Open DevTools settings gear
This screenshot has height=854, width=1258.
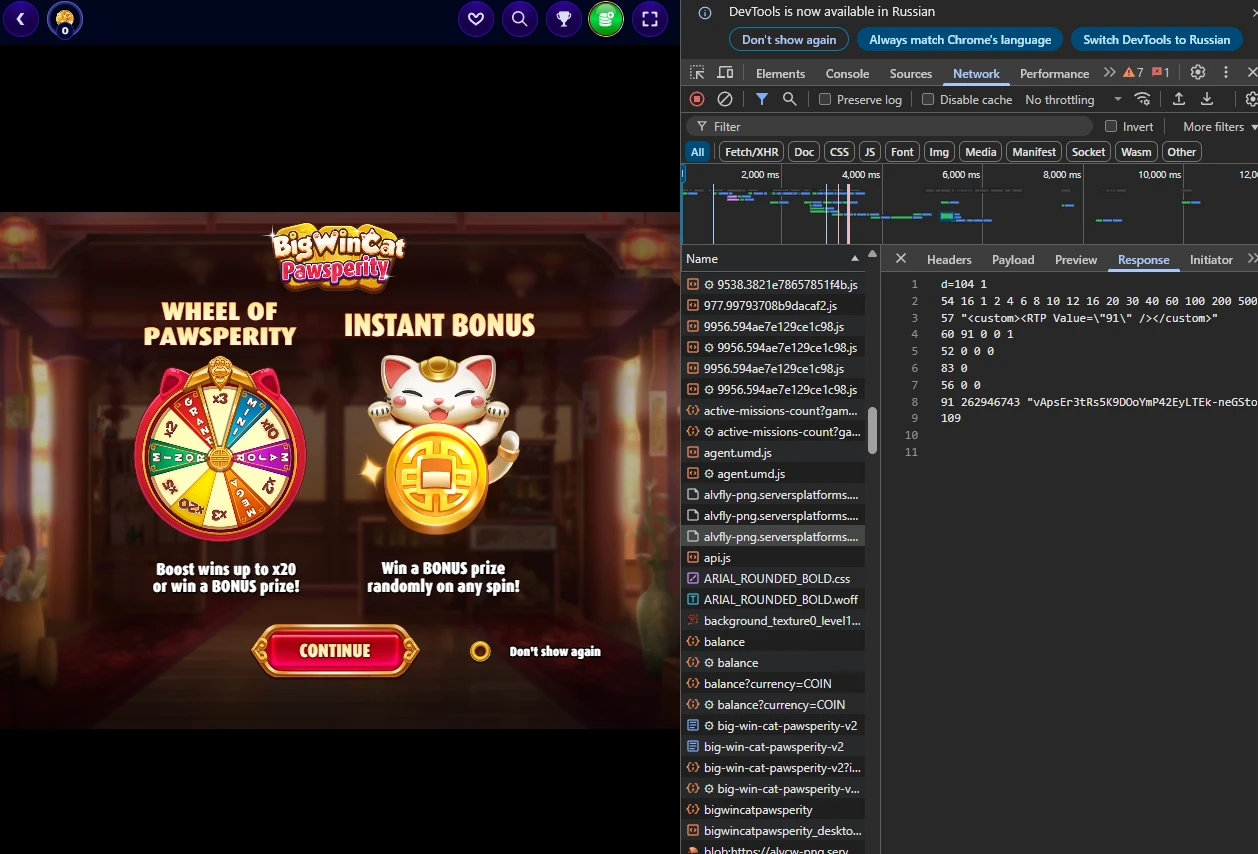point(1198,73)
